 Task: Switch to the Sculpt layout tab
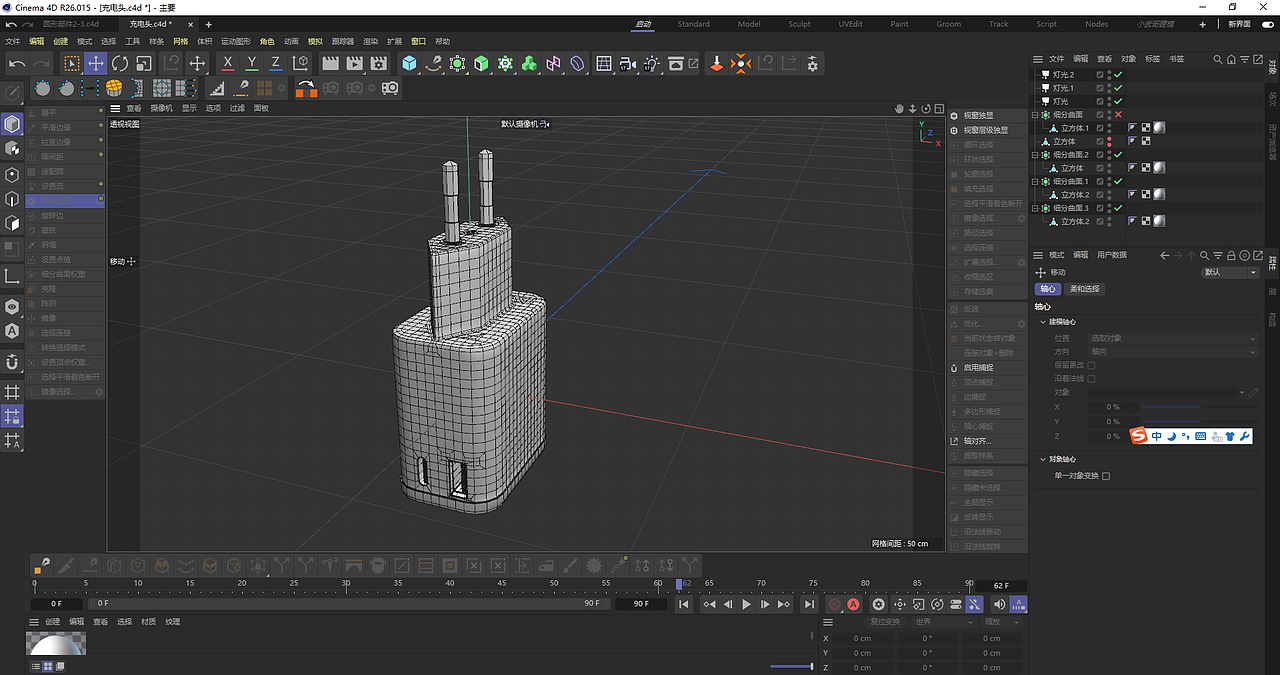(799, 24)
